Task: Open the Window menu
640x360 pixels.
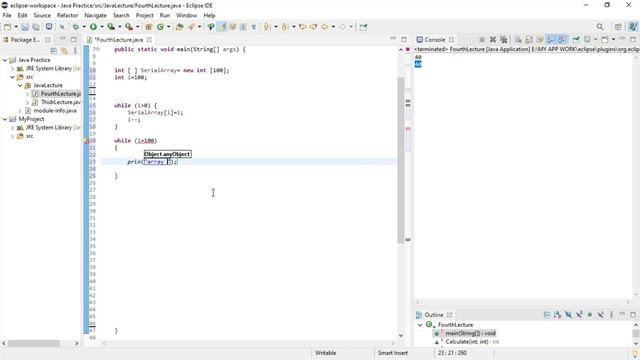Action: [x=187, y=15]
